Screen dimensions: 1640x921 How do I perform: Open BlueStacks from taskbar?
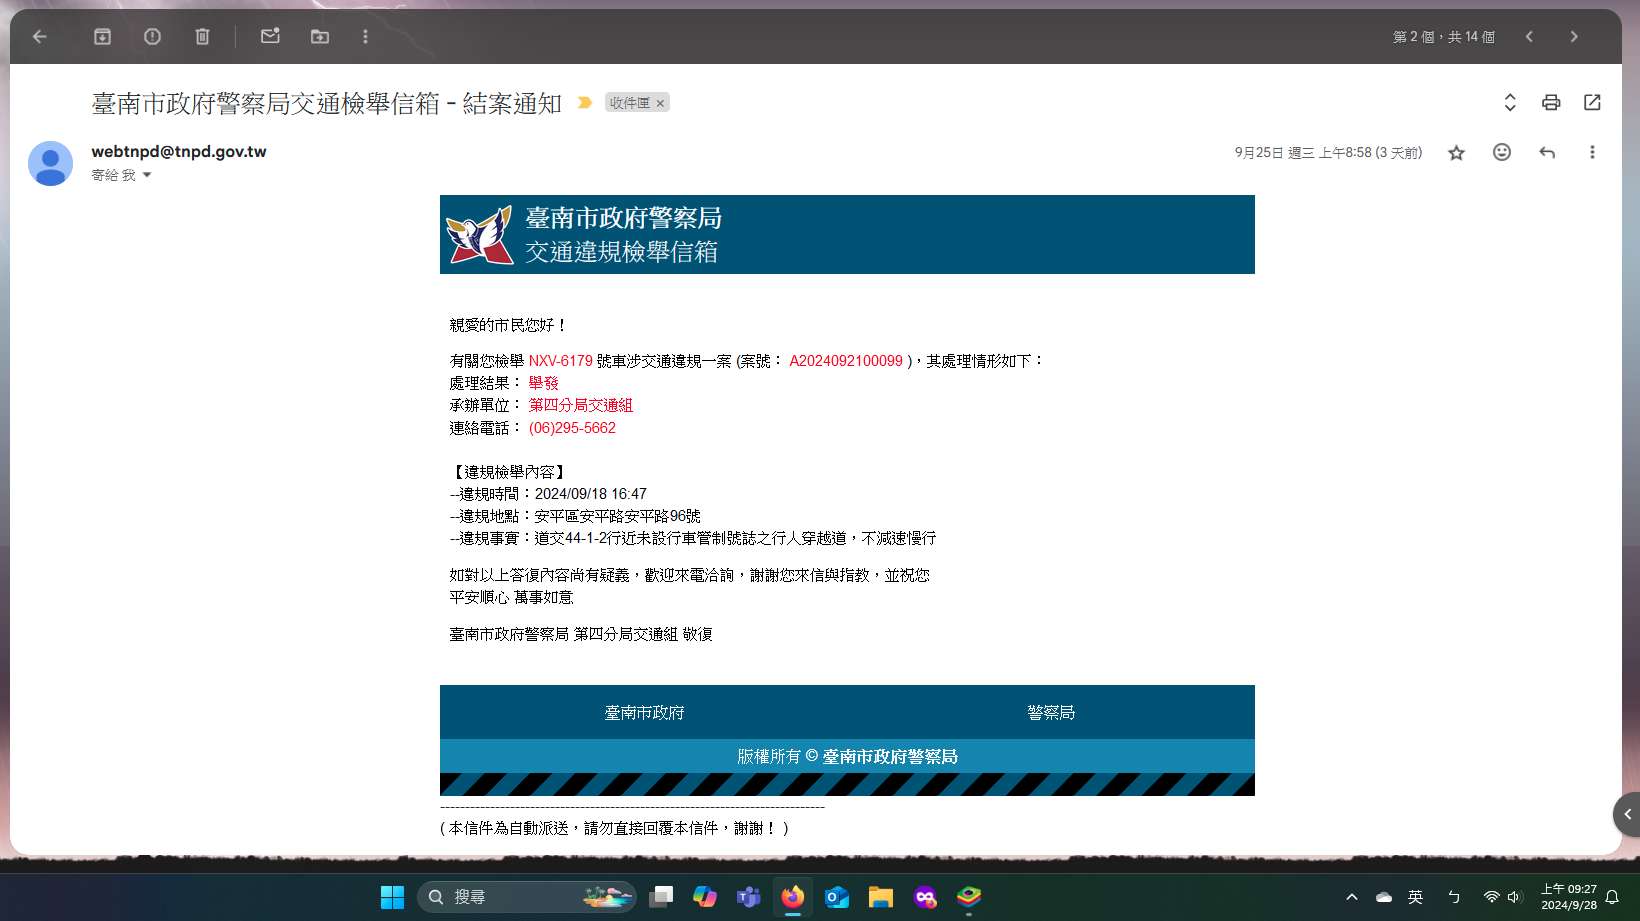[969, 897]
